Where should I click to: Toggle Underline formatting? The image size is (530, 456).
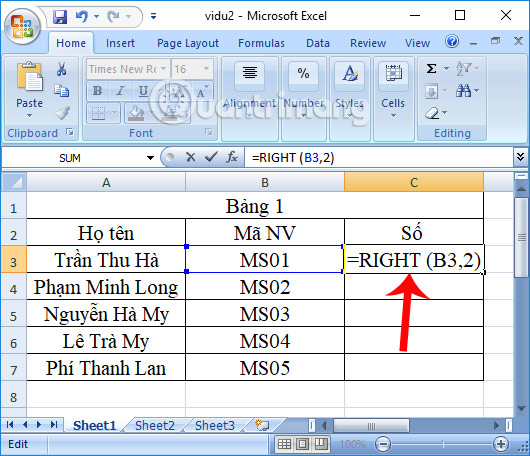[x=143, y=91]
